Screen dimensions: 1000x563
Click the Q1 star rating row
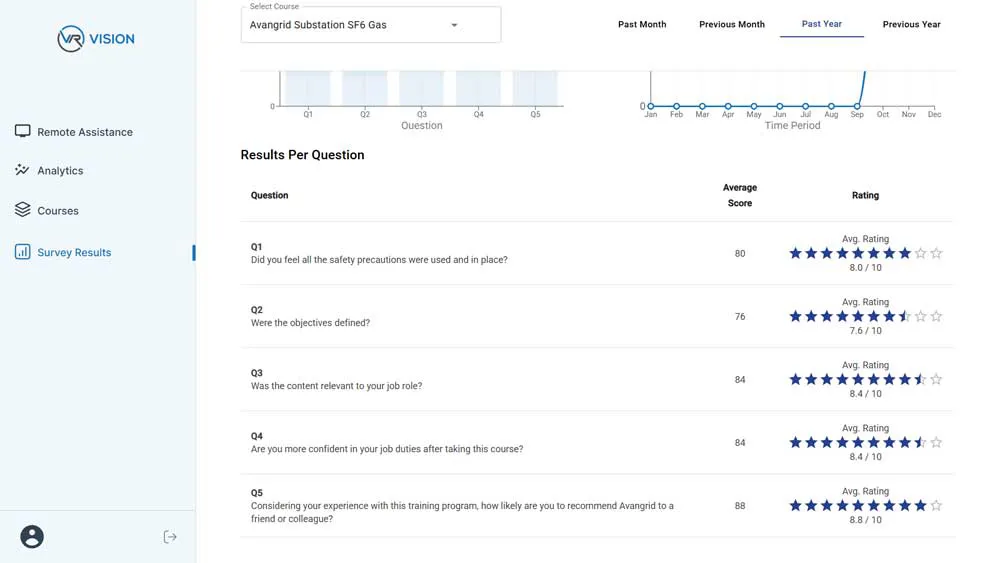pos(865,254)
